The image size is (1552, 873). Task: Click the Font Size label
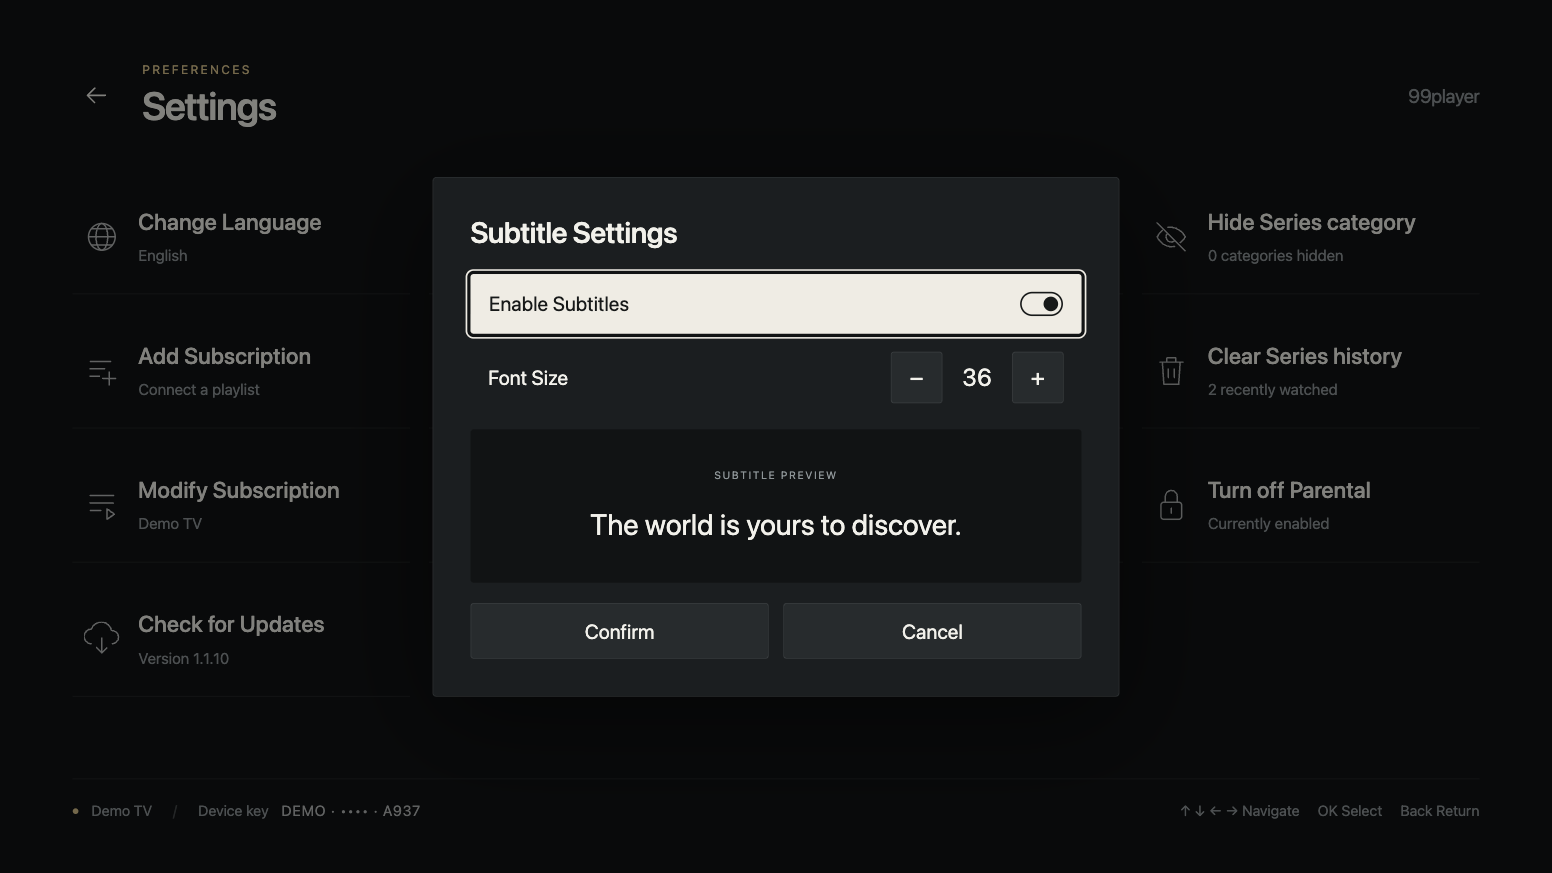point(528,378)
